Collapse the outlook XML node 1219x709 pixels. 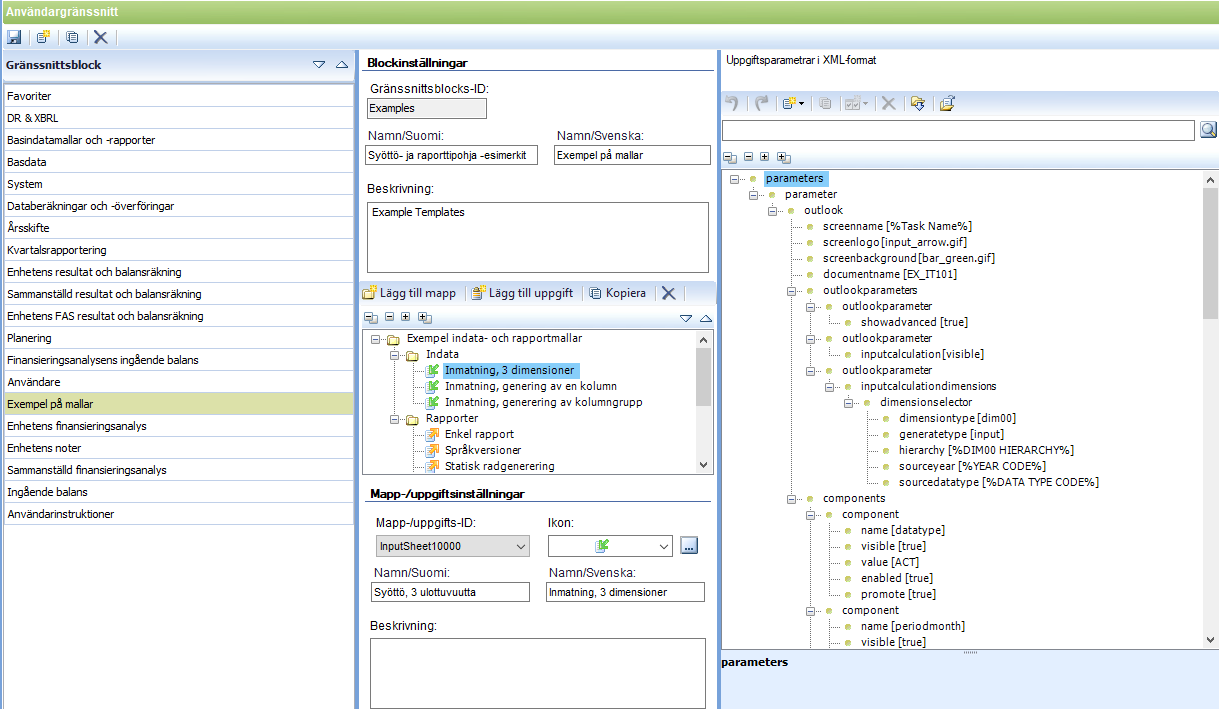coord(773,210)
